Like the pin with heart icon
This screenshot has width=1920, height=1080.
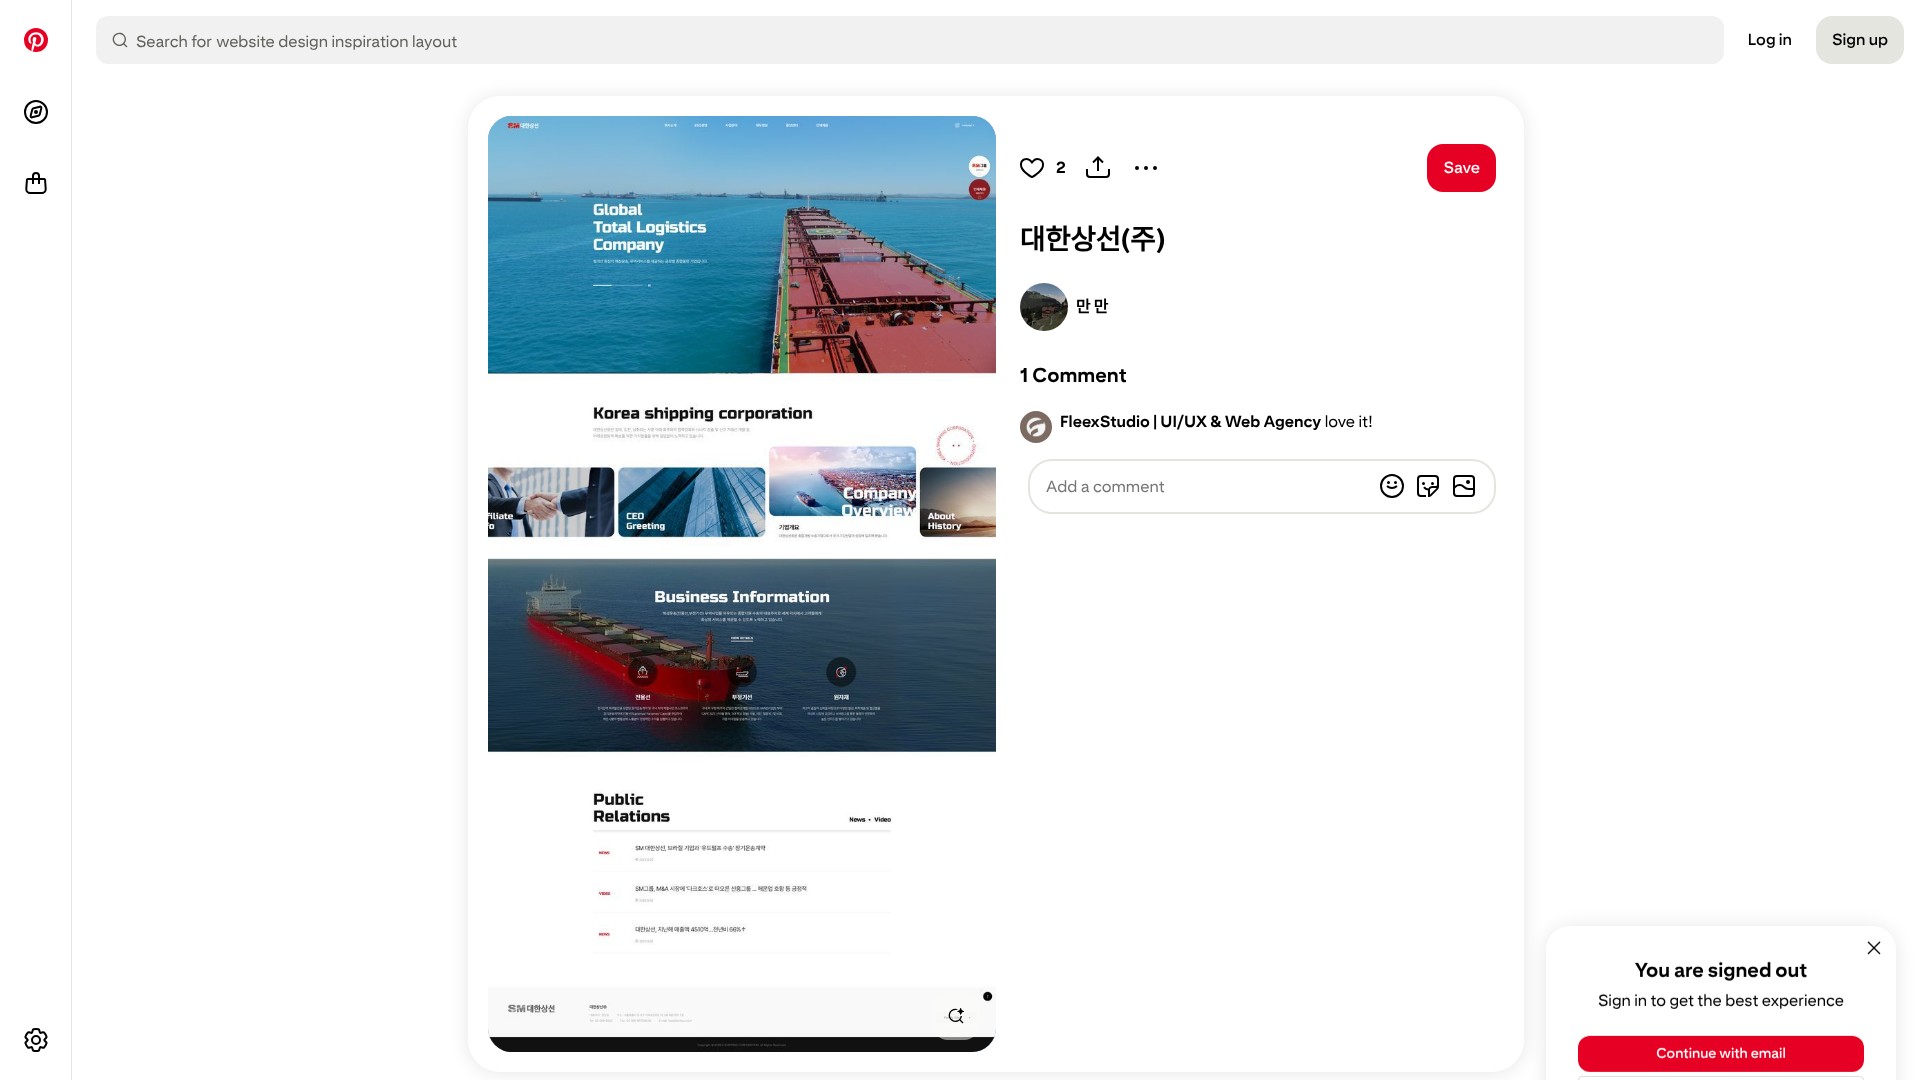(x=1032, y=168)
